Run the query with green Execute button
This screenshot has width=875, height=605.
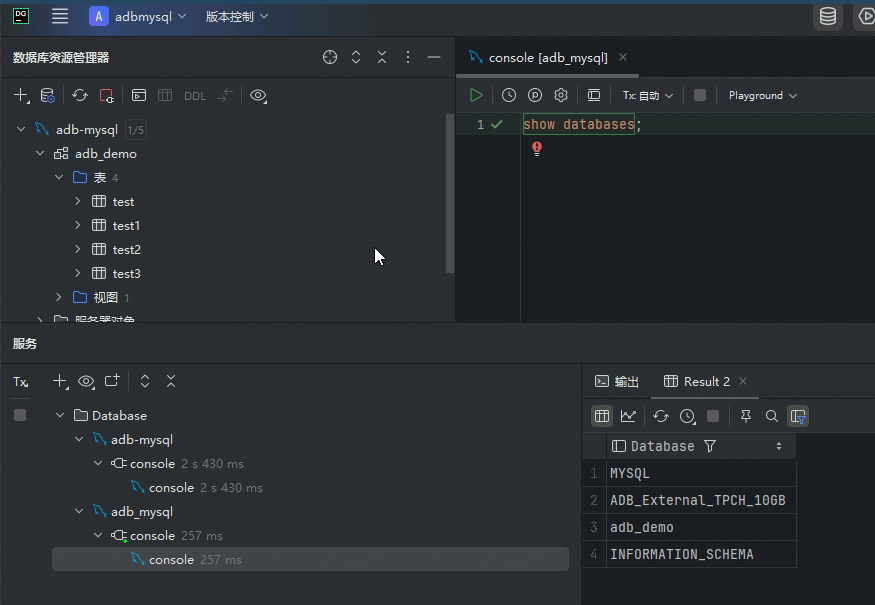476,95
